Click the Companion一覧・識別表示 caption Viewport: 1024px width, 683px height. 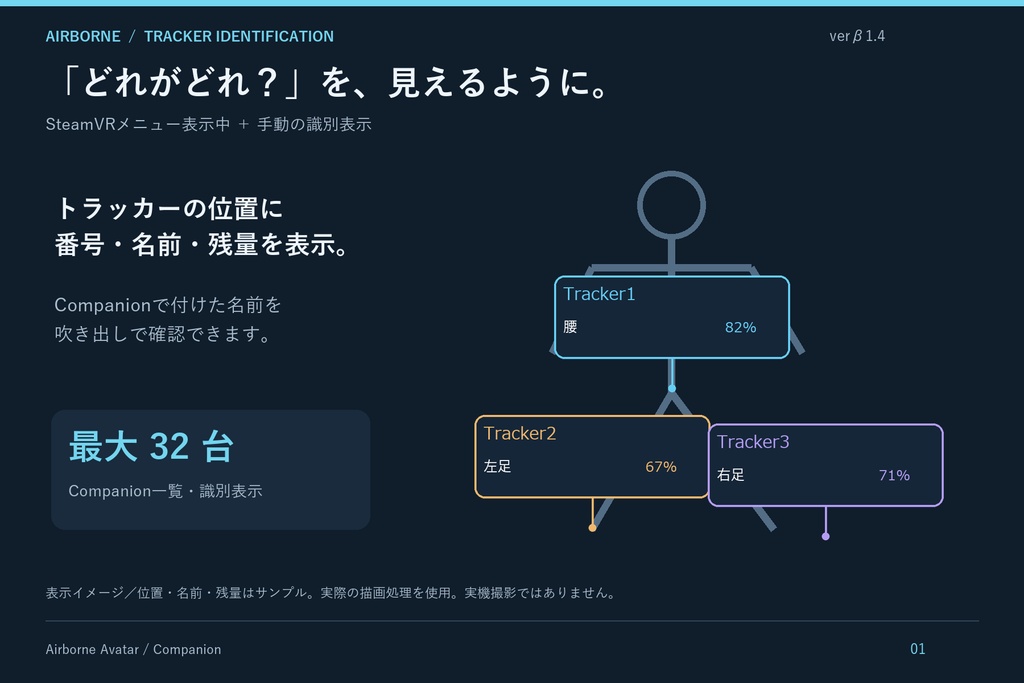click(165, 491)
